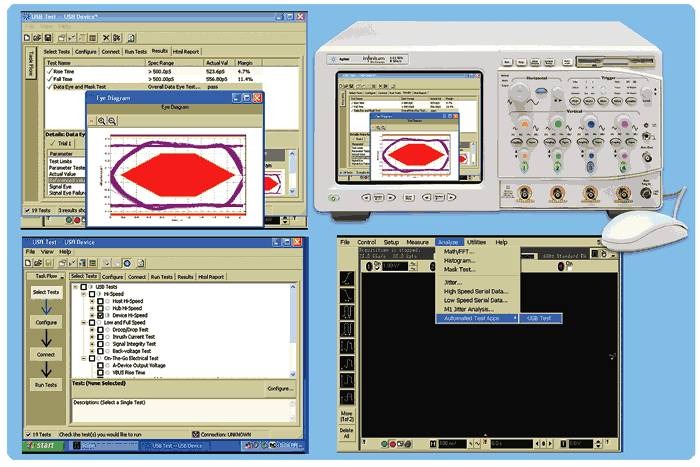Expand the Signal Integrity Test node
The height and width of the screenshot is (467, 700).
[x=92, y=344]
